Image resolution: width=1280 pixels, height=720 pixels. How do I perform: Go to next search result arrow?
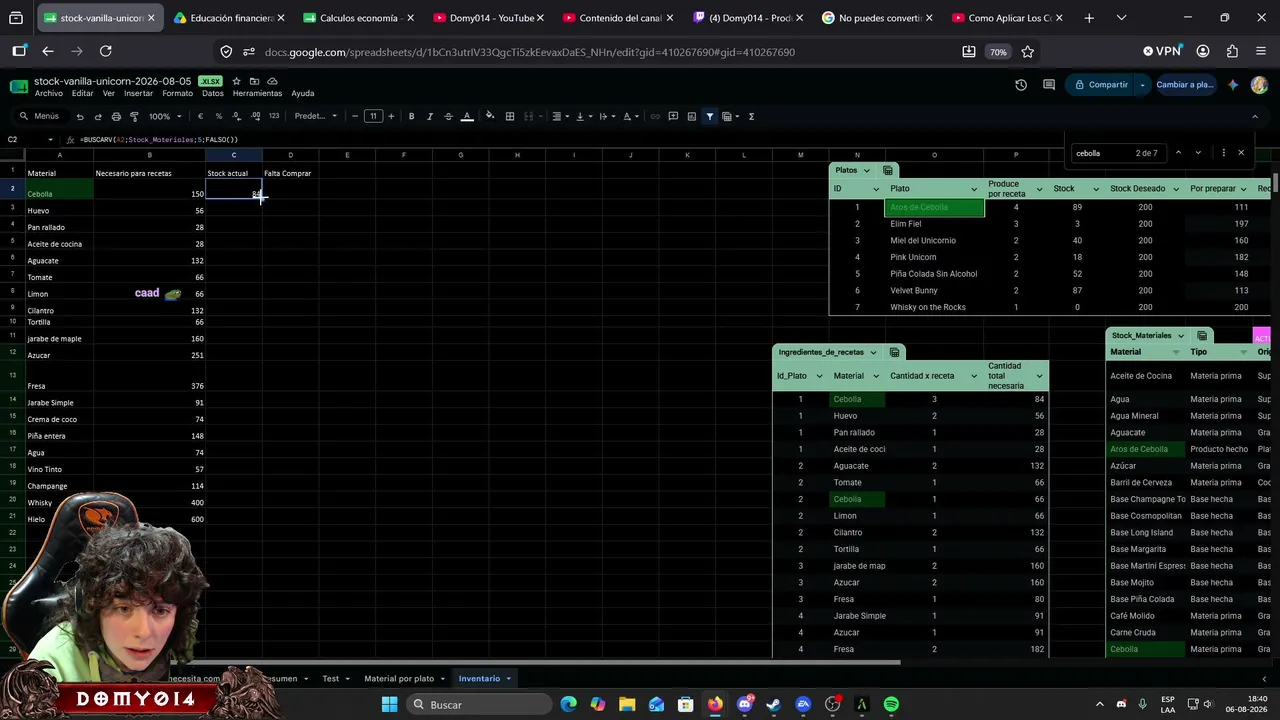pos(1198,153)
